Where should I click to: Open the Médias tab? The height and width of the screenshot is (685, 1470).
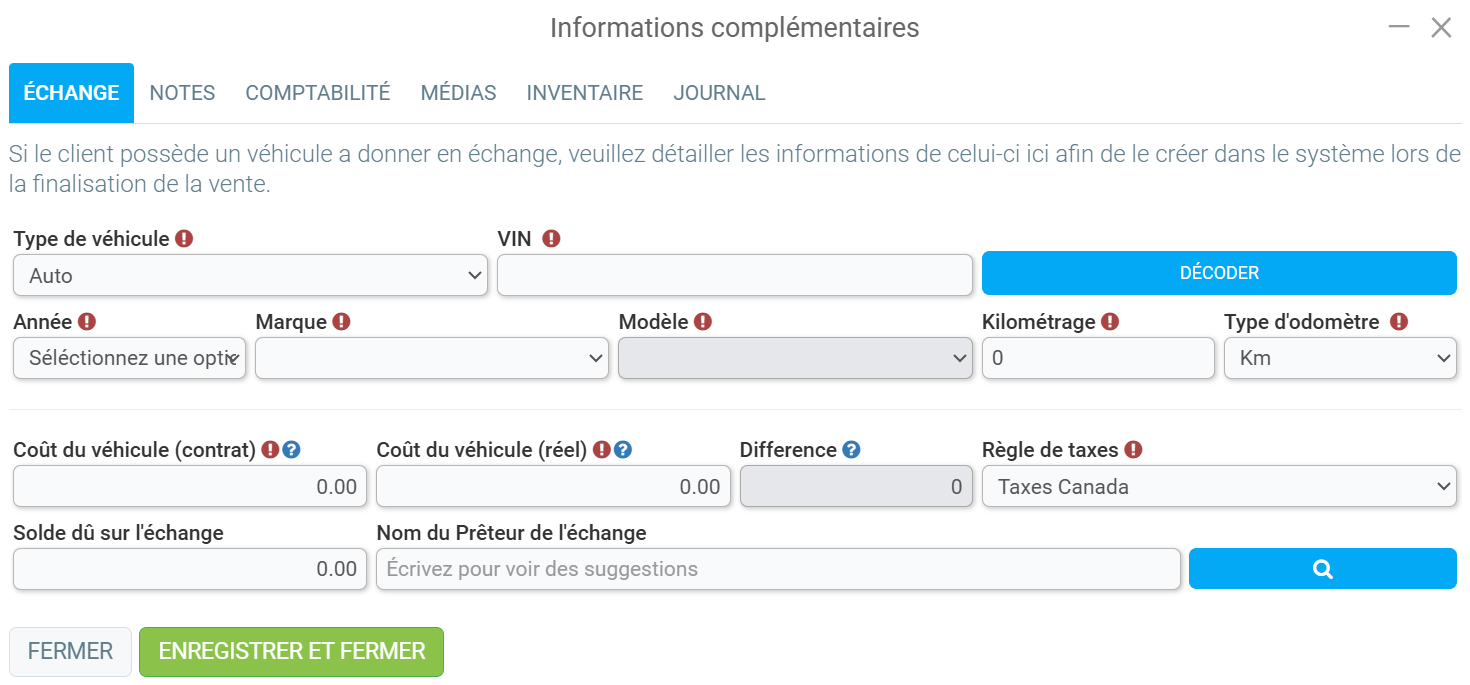(458, 93)
